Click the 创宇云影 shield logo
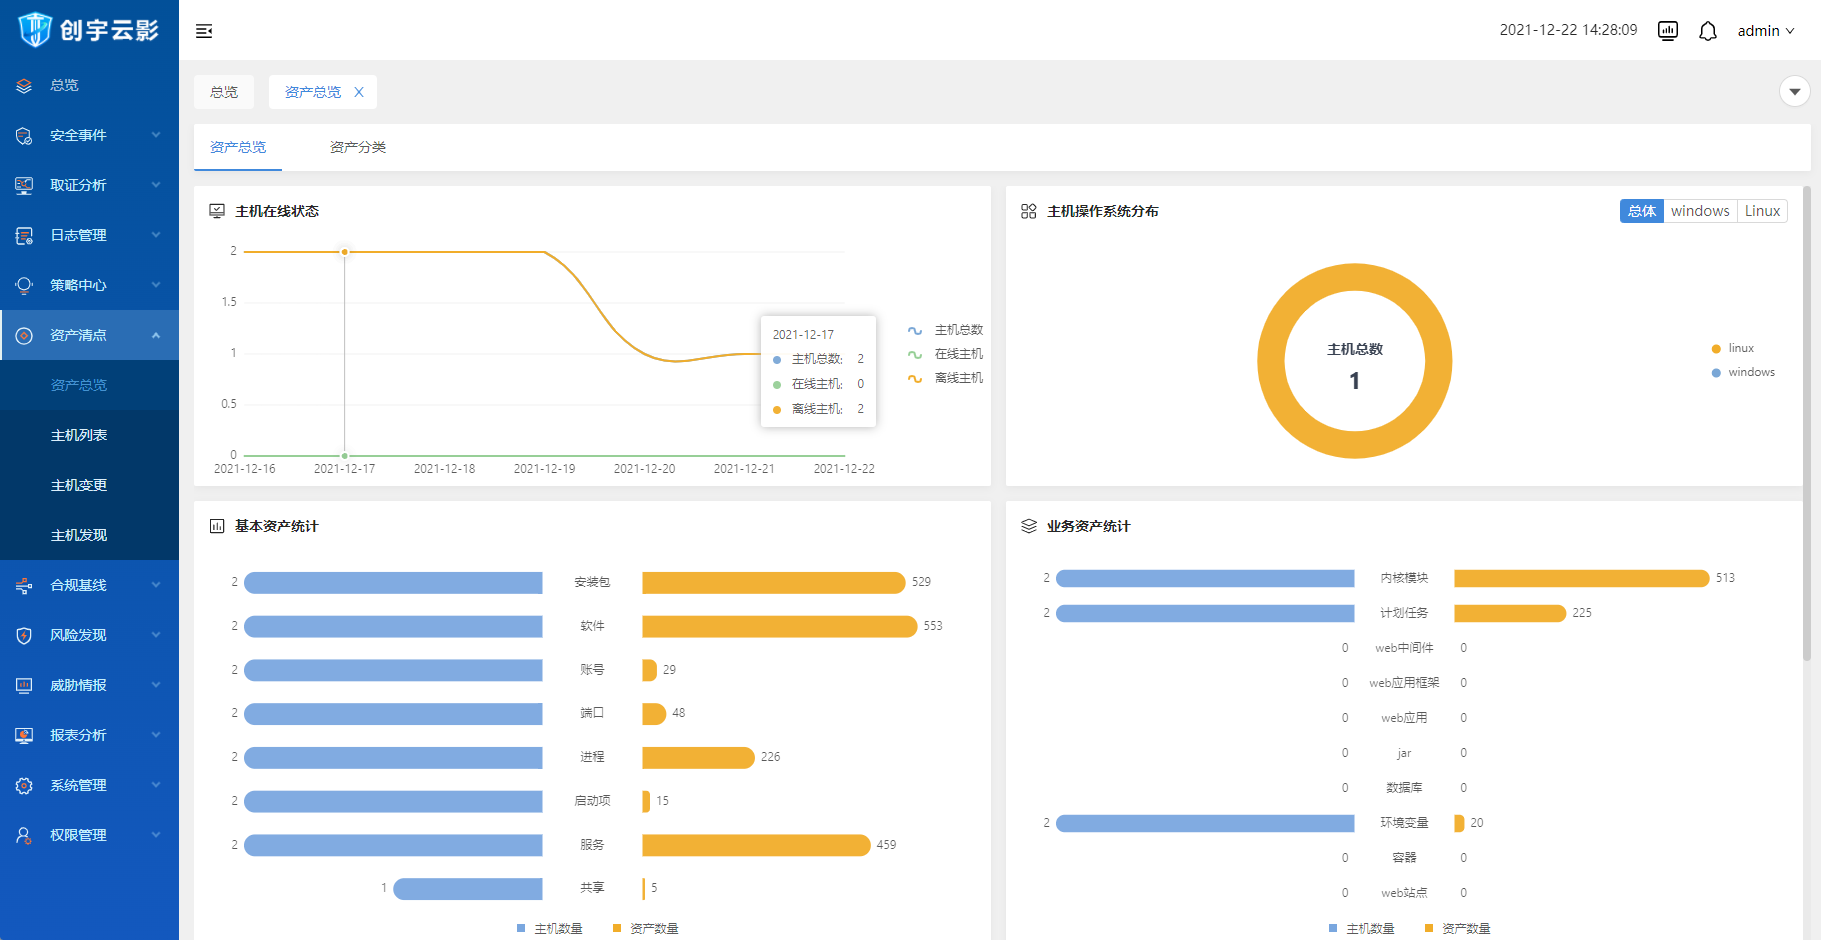Screen dimensions: 1821x940 pyautogui.click(x=35, y=29)
